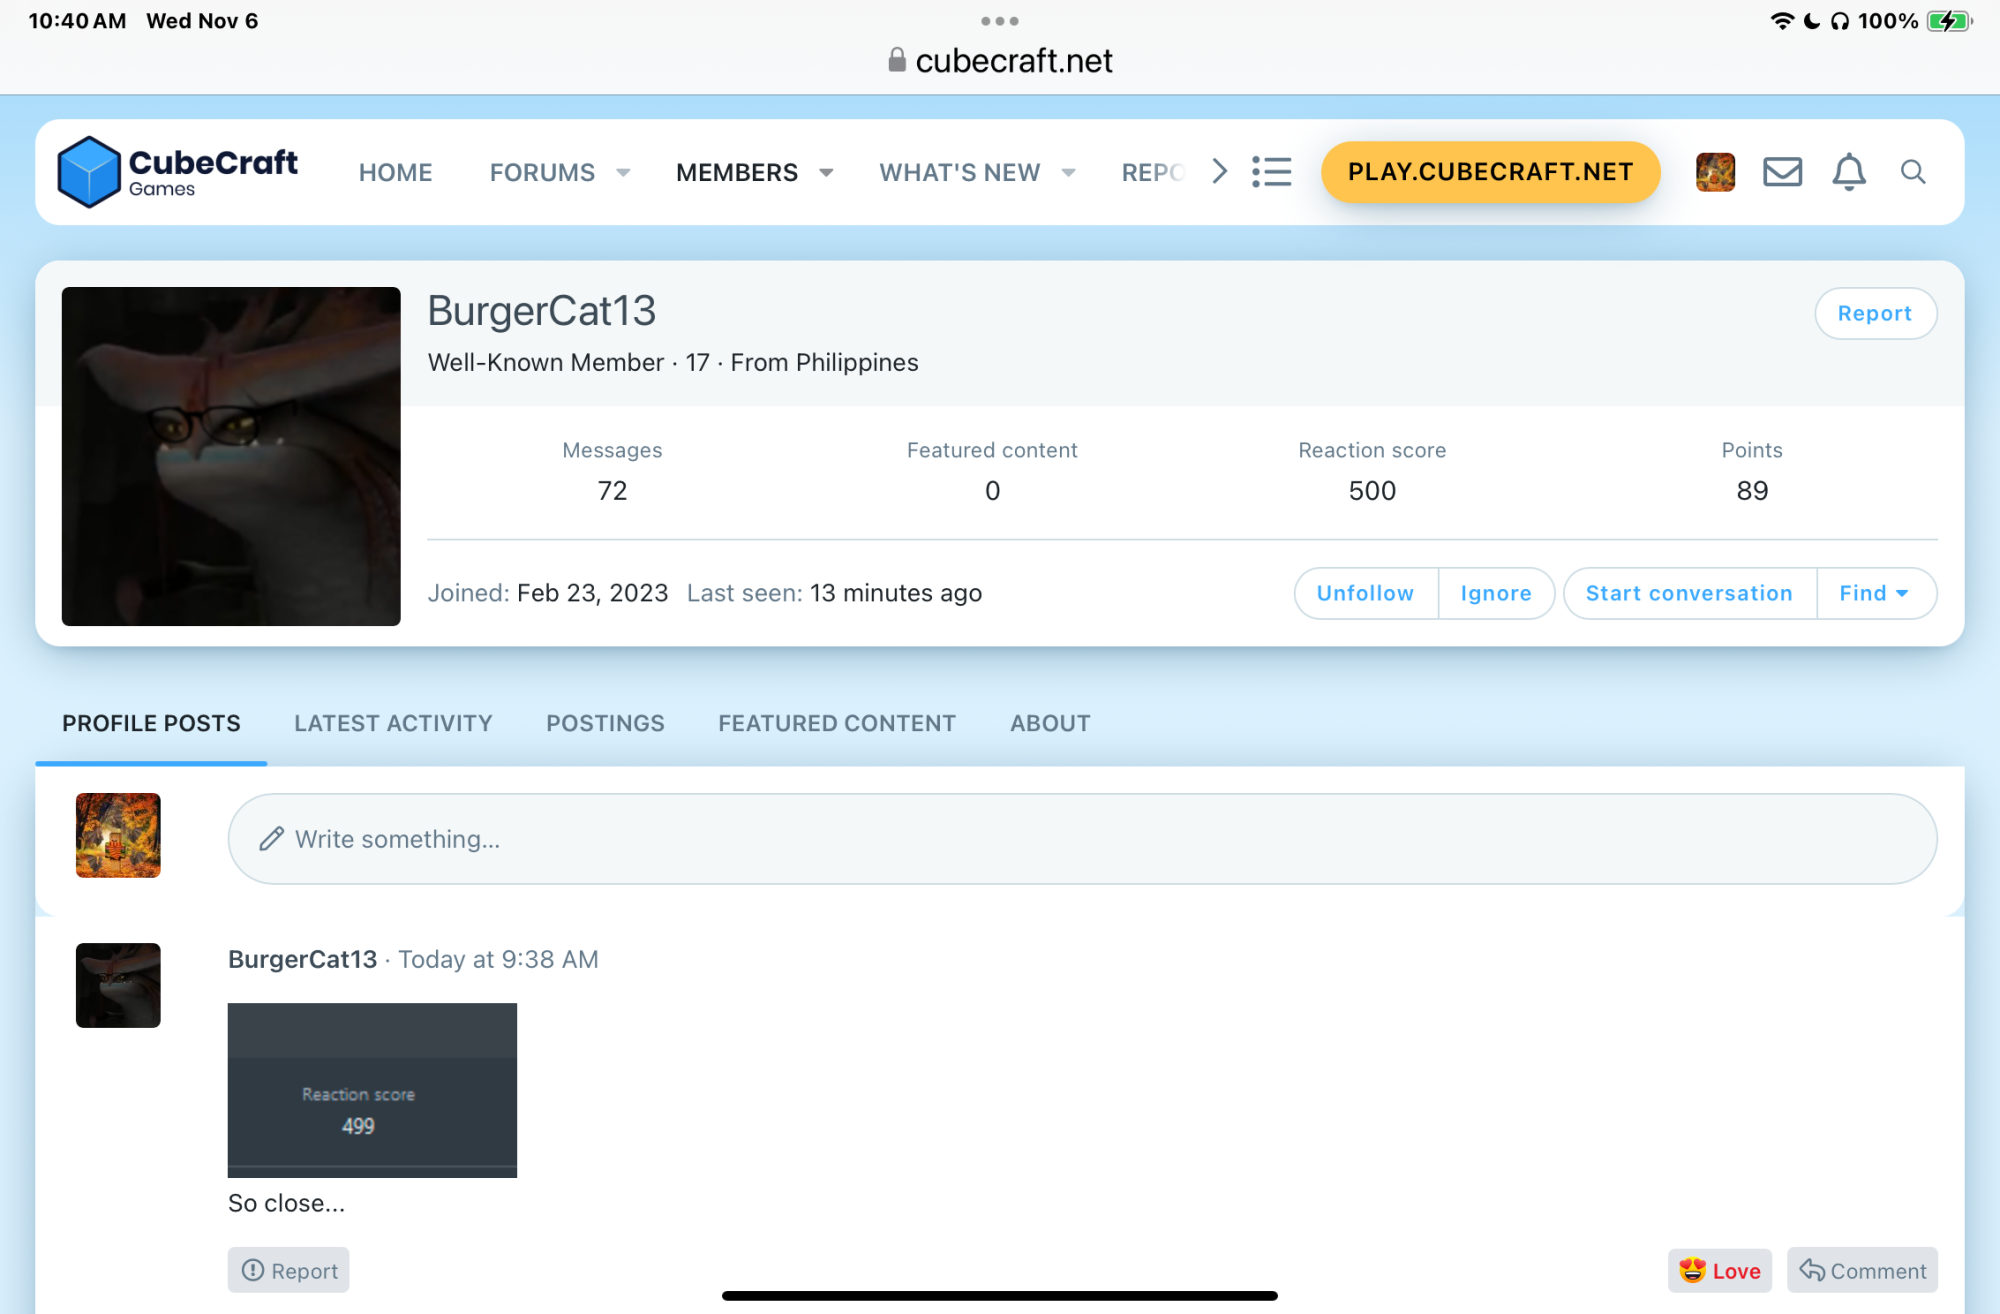Viewport: 2000px width, 1314px height.
Task: Click the 'Well-Known Member' user title
Action: (546, 362)
